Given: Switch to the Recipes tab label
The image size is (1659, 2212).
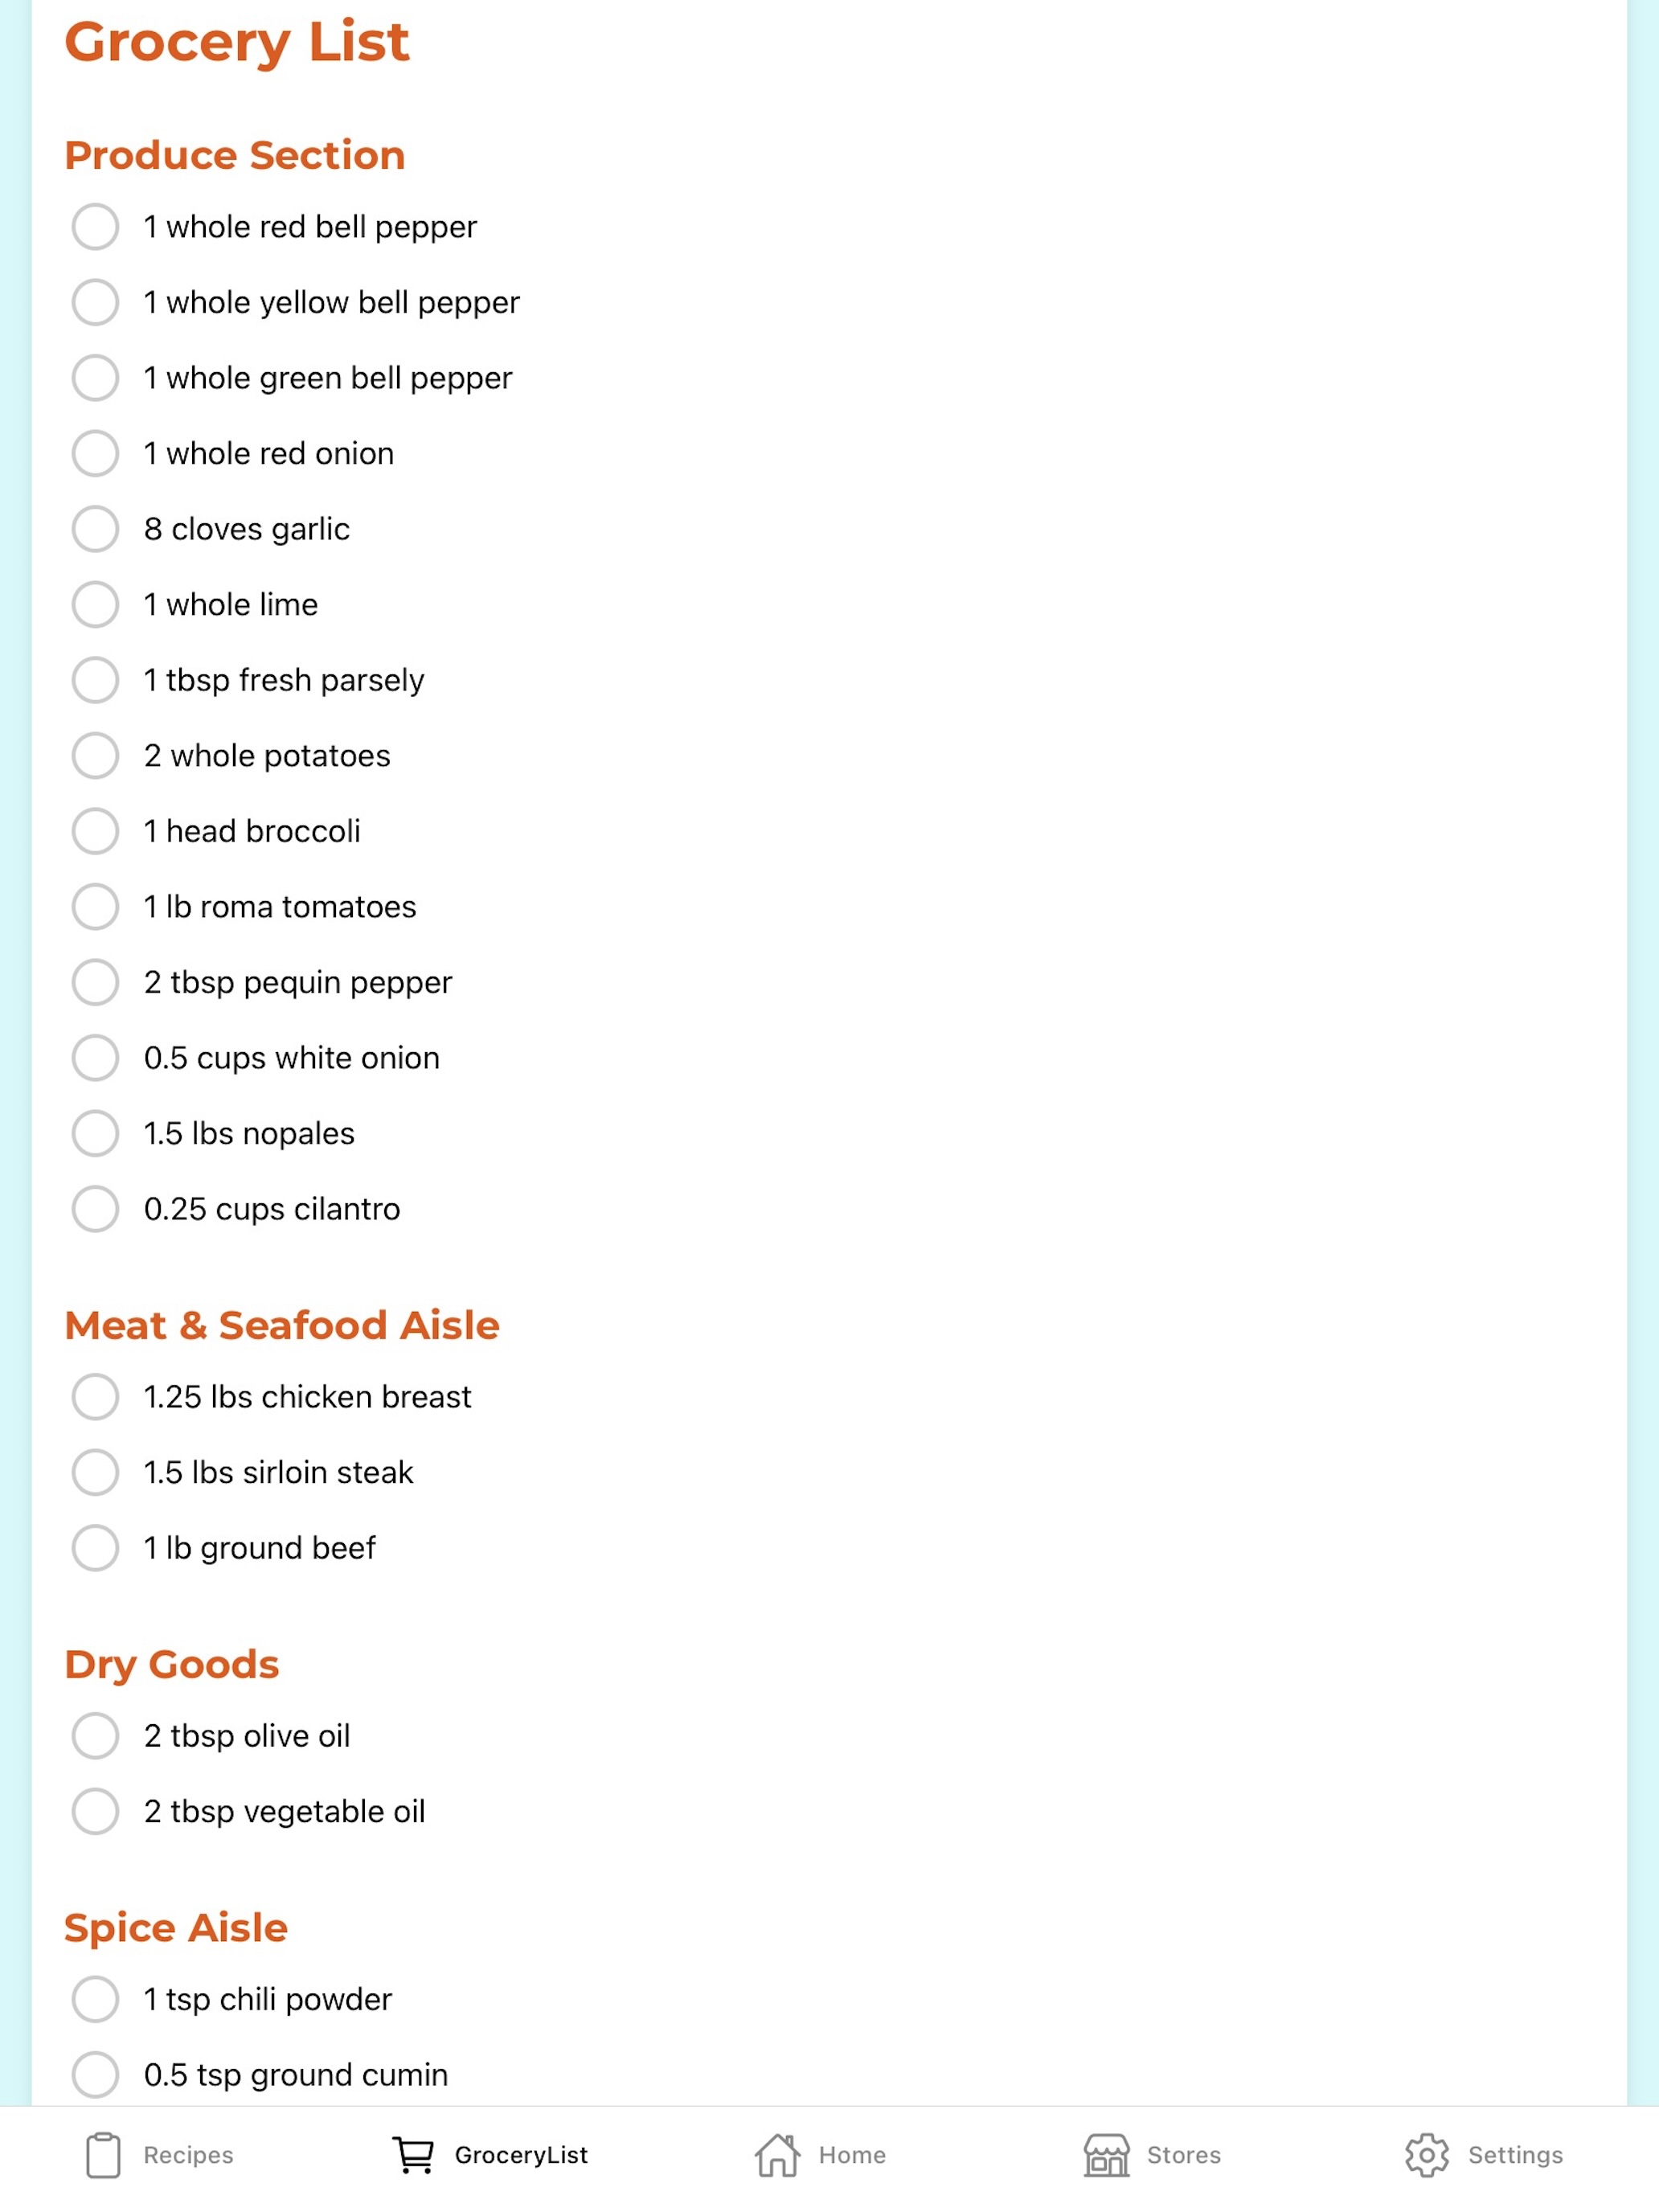Looking at the screenshot, I should (188, 2155).
